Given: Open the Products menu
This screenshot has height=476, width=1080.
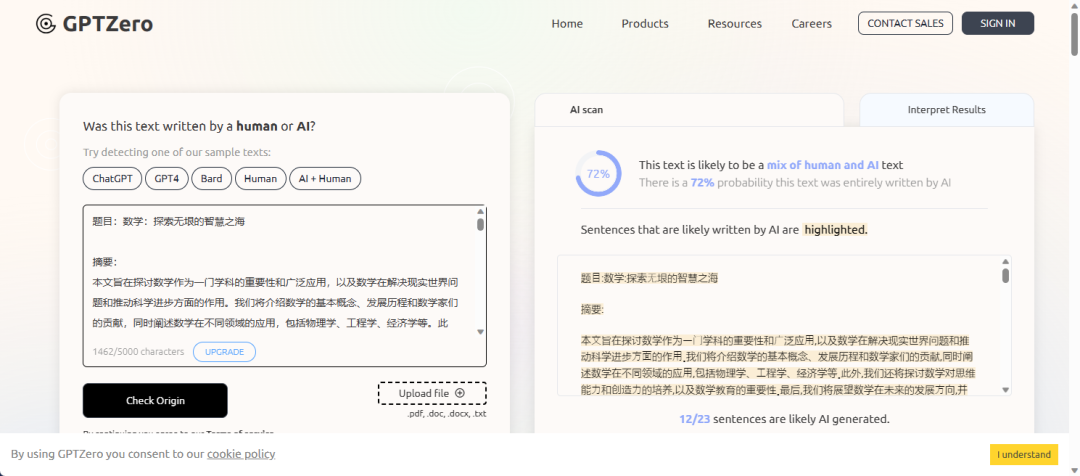Looking at the screenshot, I should pos(645,23).
